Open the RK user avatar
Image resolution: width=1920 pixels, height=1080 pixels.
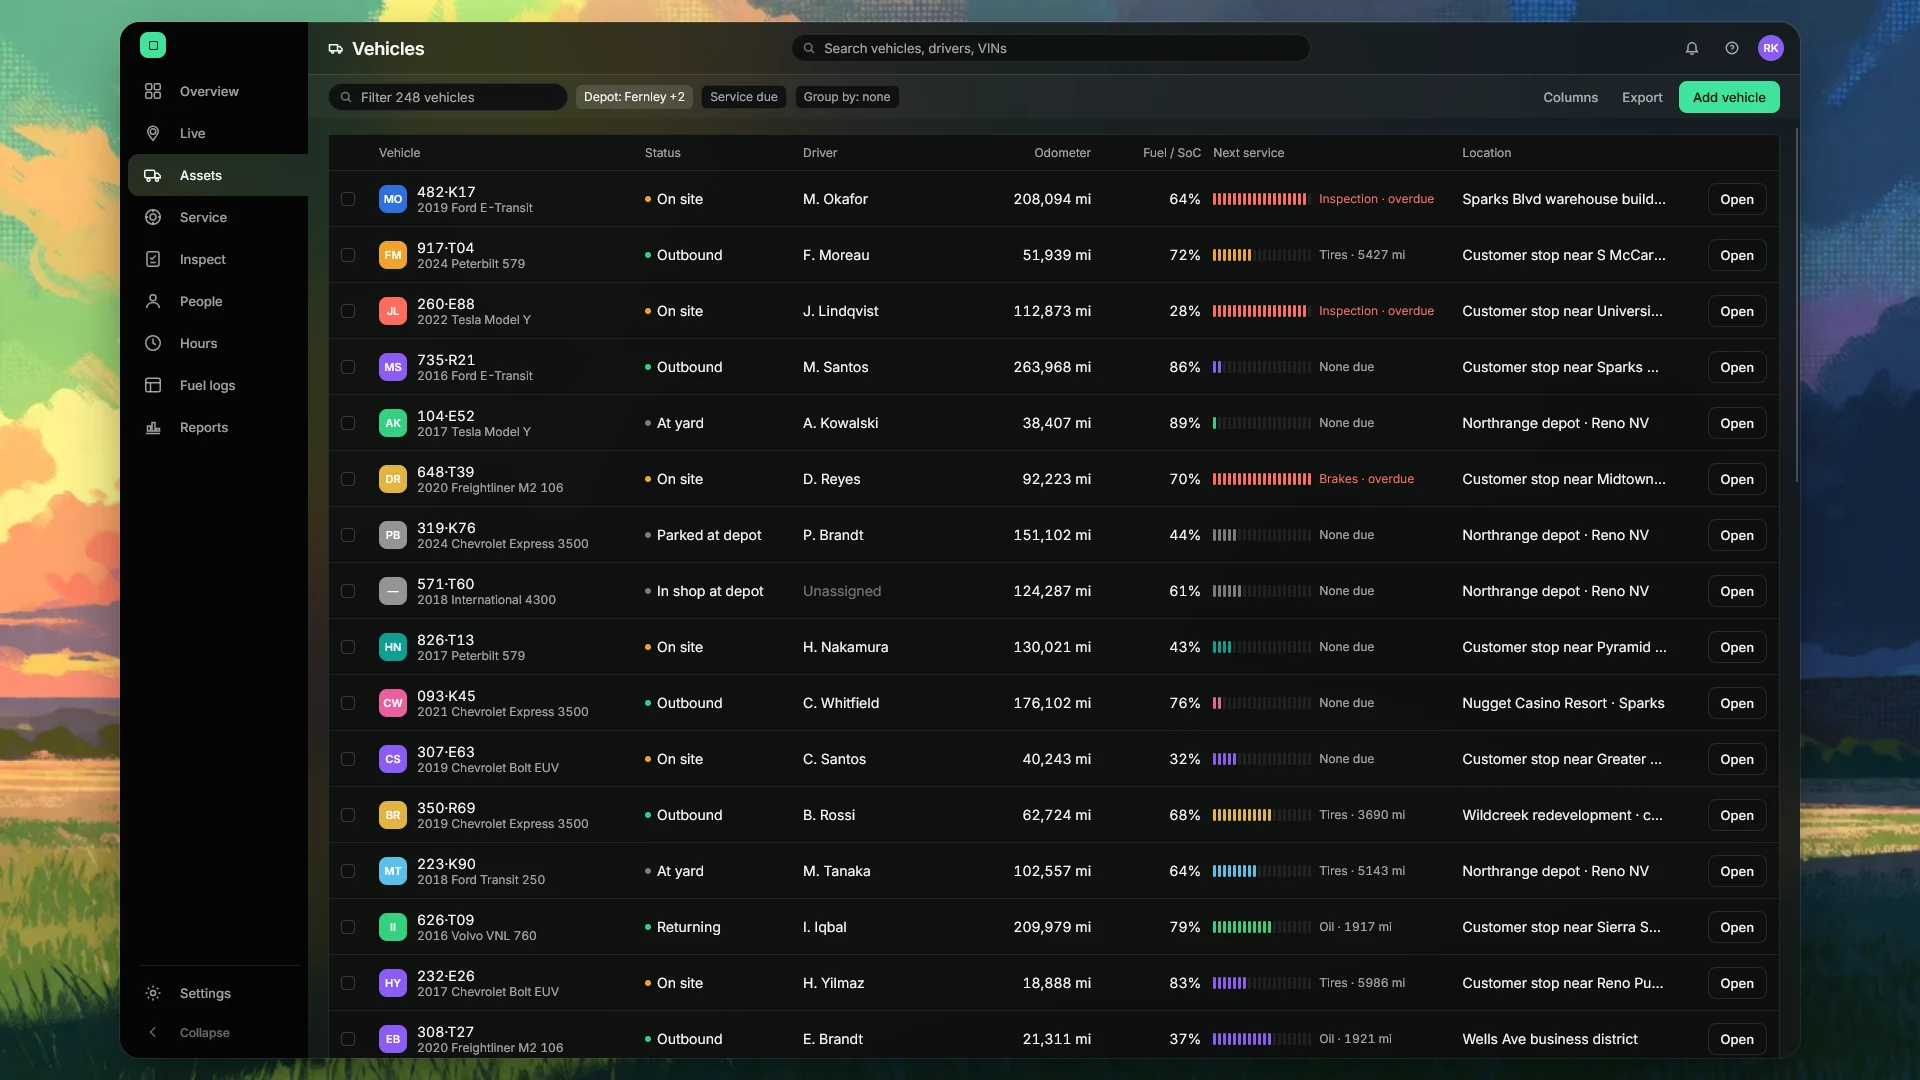(1771, 48)
